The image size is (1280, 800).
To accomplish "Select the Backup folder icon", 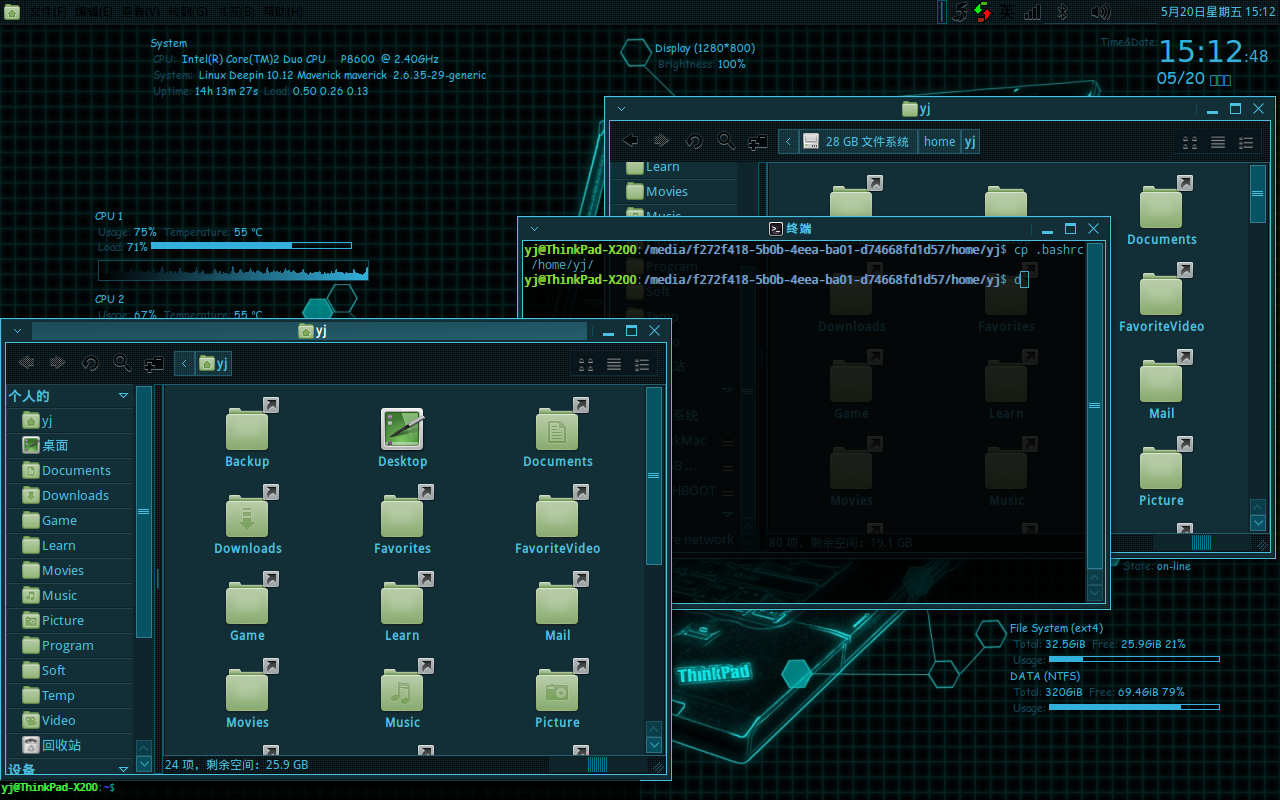I will [x=247, y=428].
